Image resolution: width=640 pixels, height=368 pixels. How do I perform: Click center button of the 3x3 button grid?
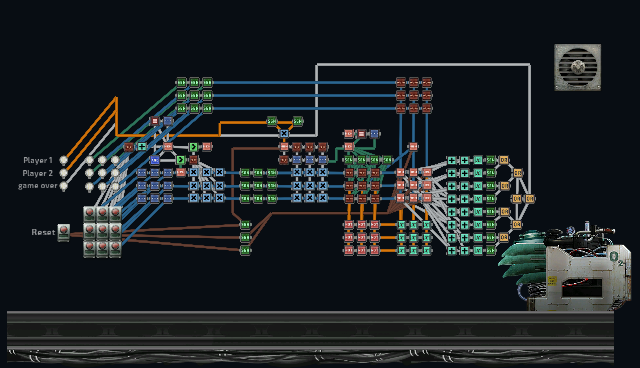tap(102, 231)
